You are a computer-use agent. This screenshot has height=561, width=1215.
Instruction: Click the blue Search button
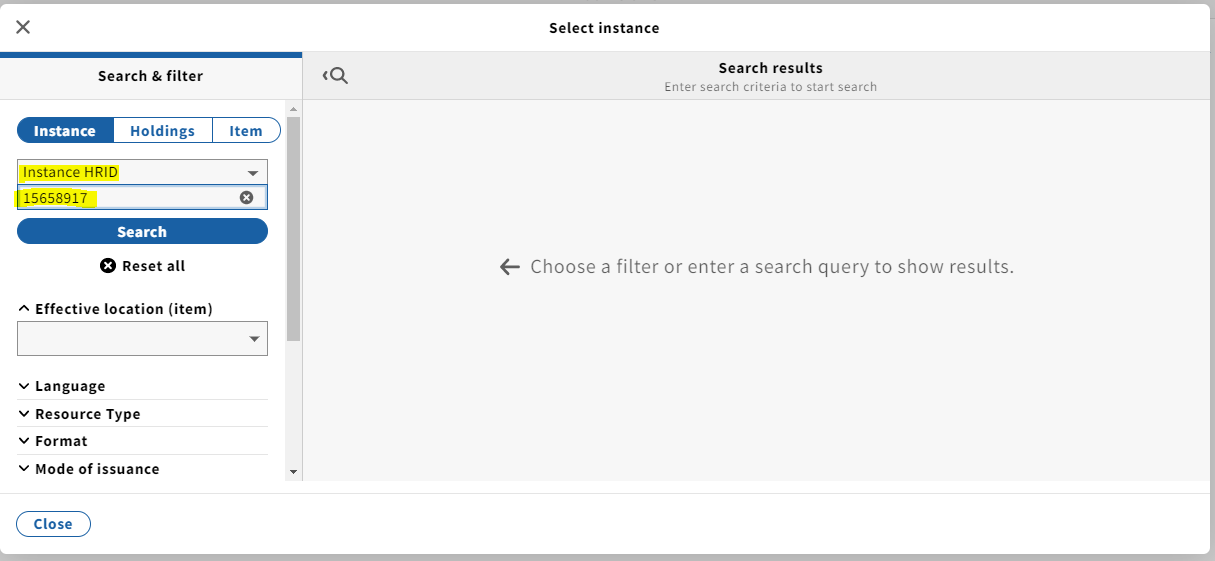(x=142, y=231)
